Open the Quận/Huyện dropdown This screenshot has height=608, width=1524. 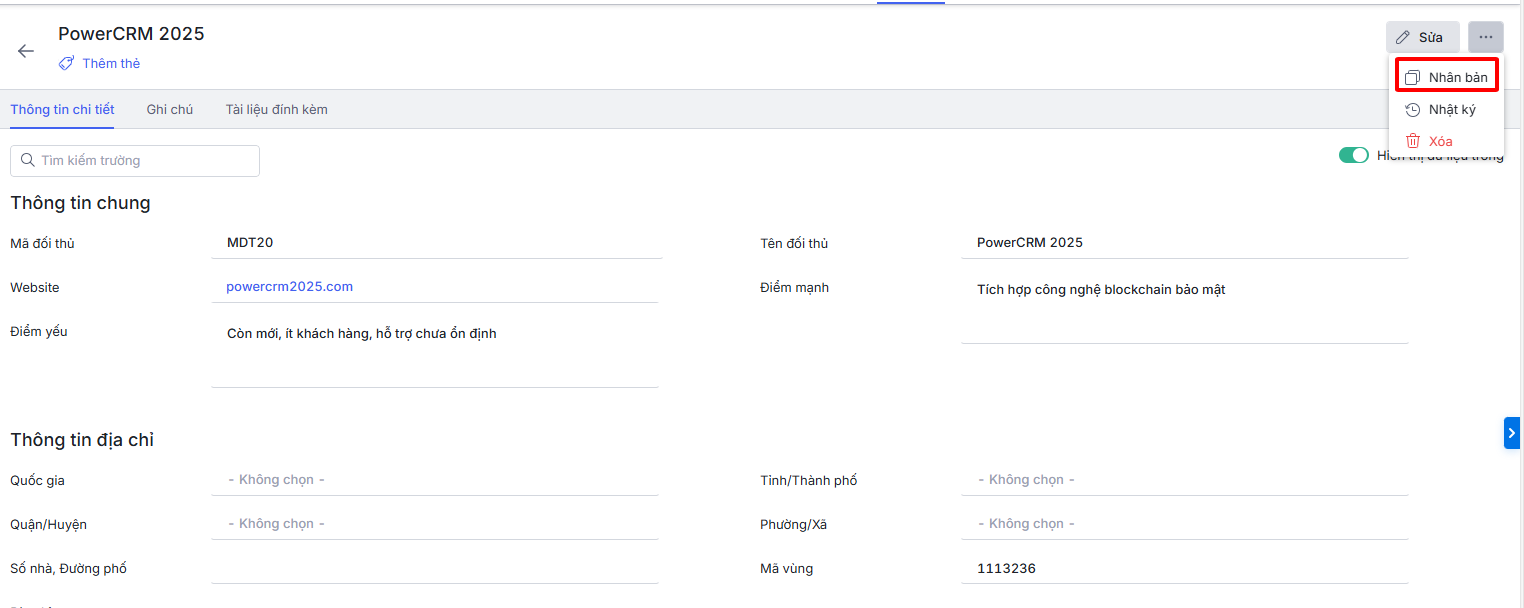(x=434, y=524)
